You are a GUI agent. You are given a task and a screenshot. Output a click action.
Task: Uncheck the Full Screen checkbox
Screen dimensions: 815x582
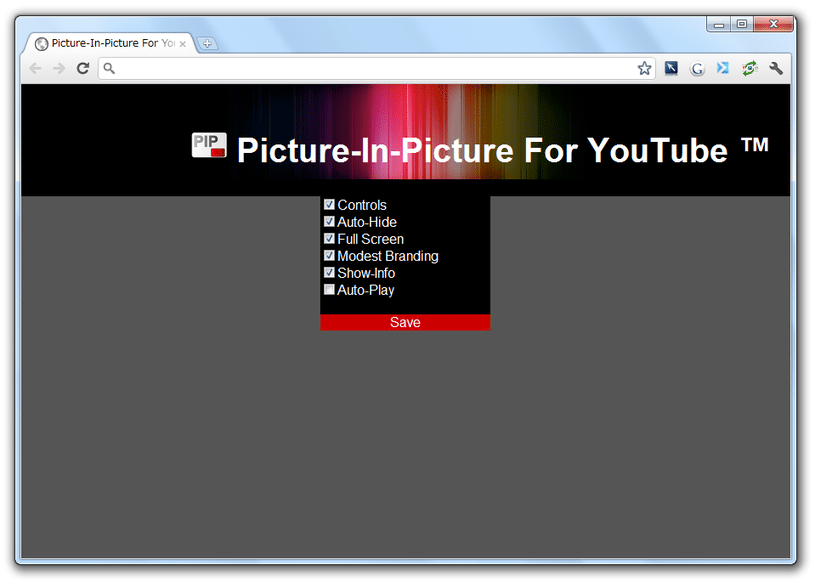[x=329, y=239]
